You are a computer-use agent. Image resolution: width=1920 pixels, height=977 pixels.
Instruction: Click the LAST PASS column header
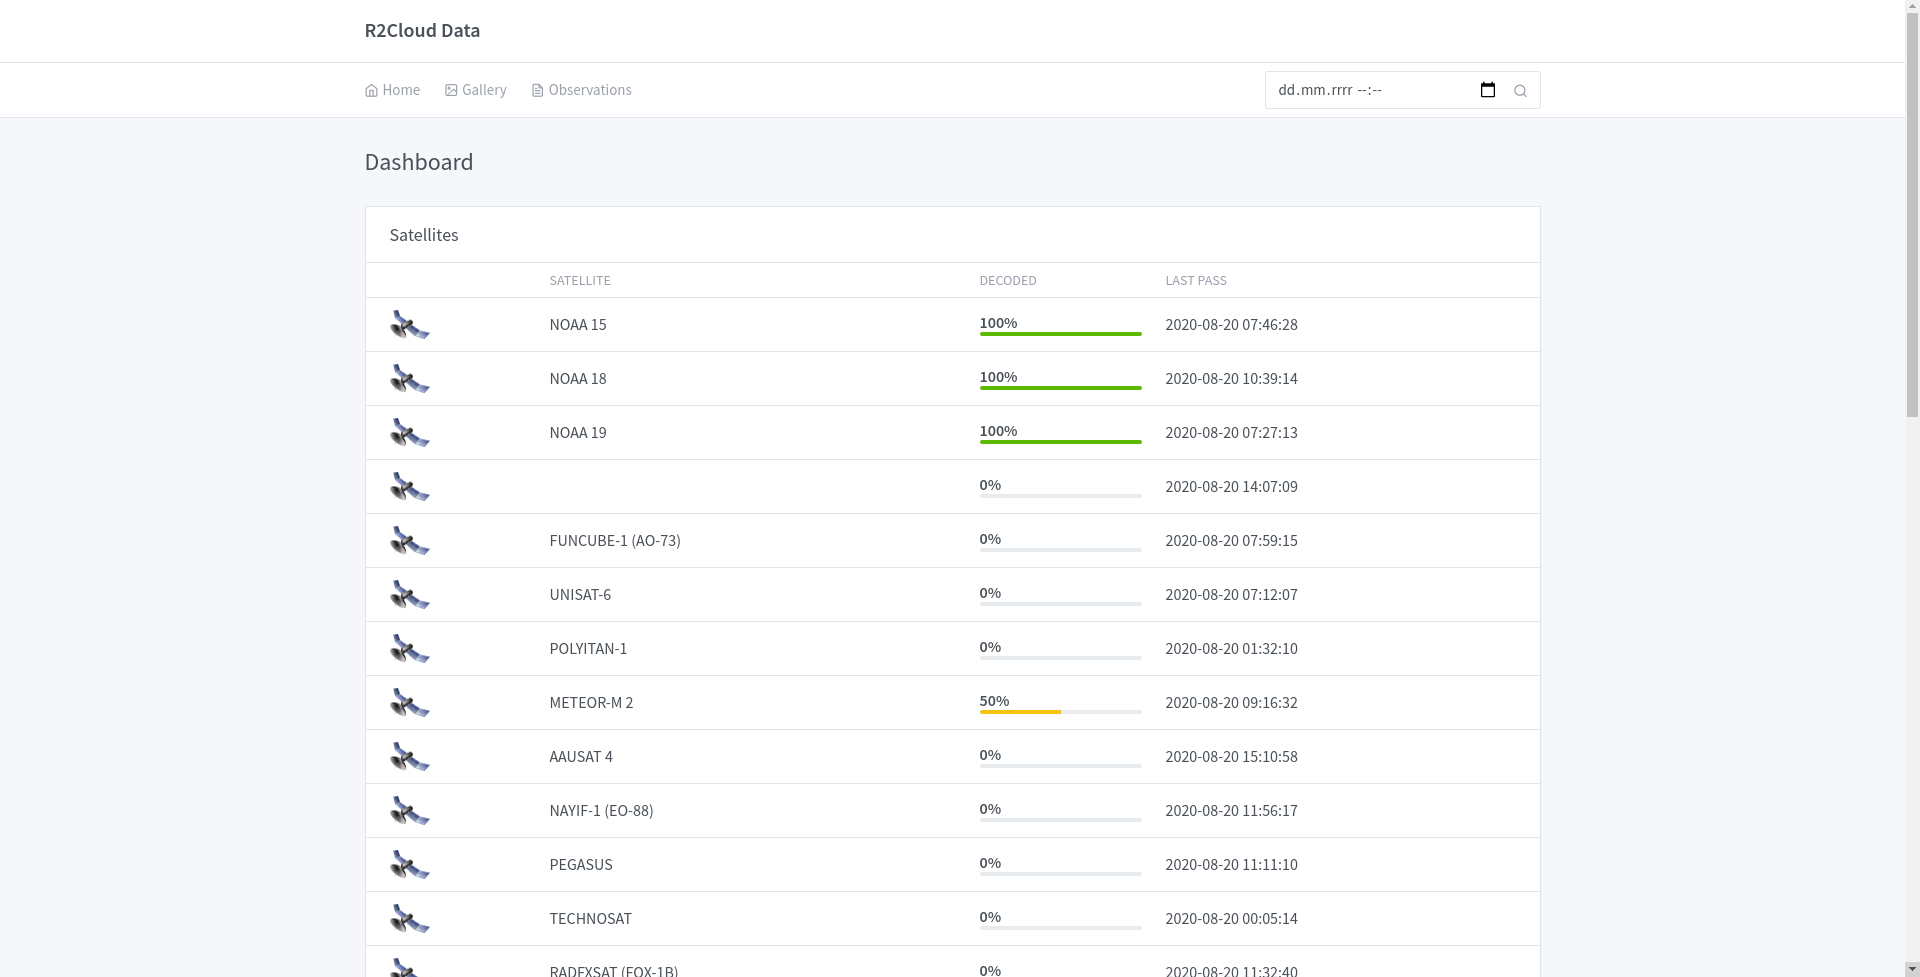coord(1196,281)
